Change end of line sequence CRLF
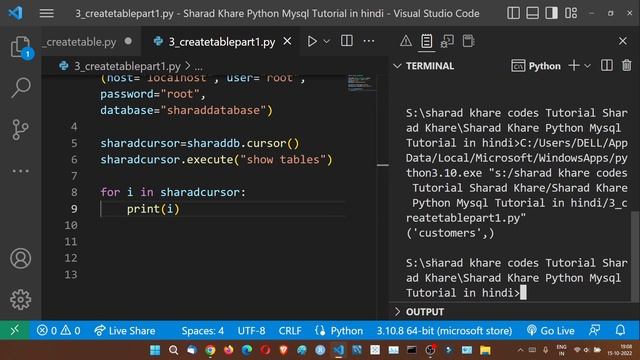Viewport: 640px width, 360px height. [290, 330]
